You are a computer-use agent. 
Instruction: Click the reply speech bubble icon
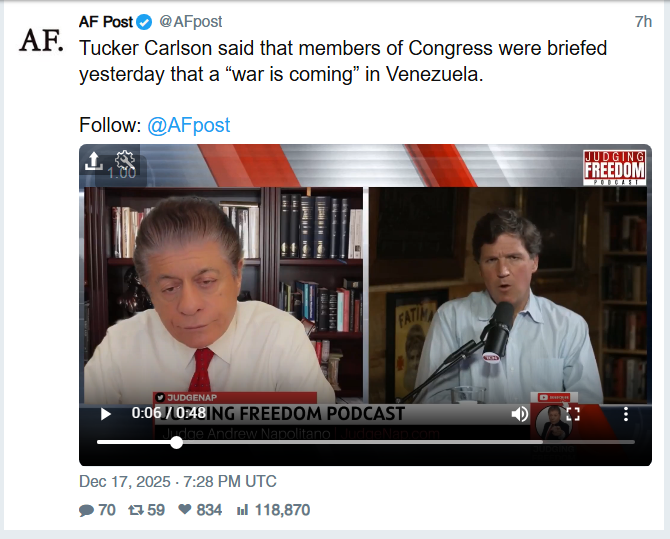(x=86, y=510)
